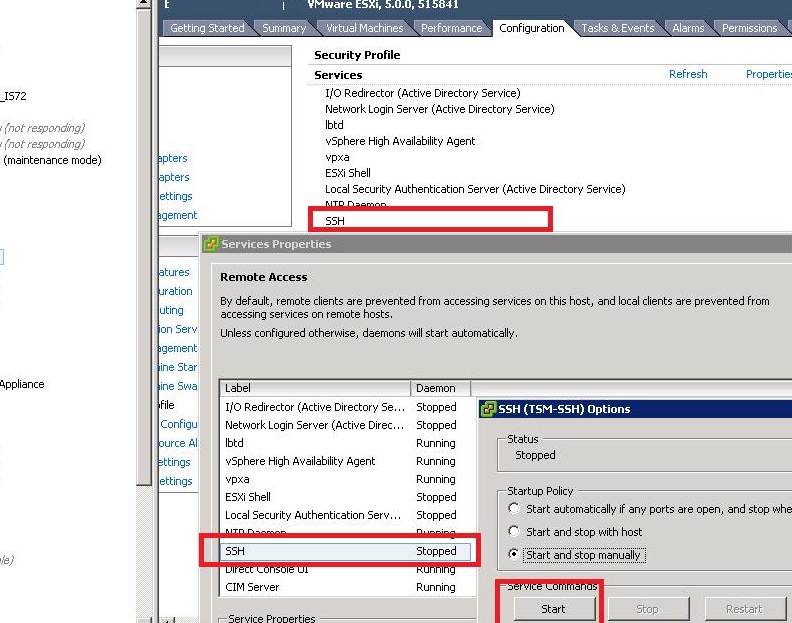Switch to the Performance tab
Screen dimensions: 792x623
pos(451,28)
